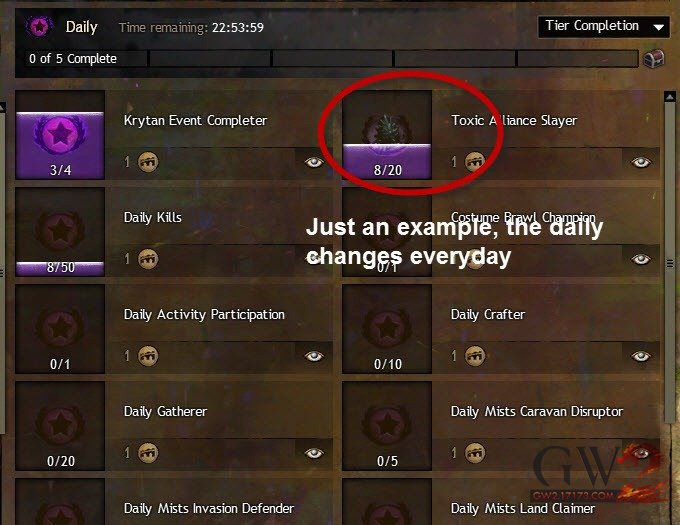This screenshot has width=680, height=525.
Task: Click the achievement list scrollbar handle
Action: coord(670,263)
